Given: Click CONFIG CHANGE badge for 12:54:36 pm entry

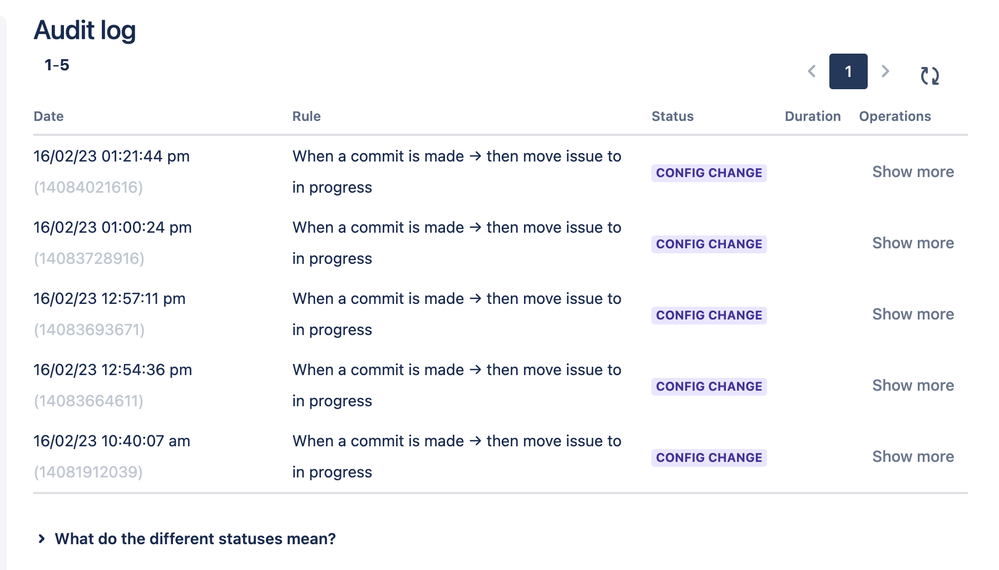Looking at the screenshot, I should click(708, 387).
